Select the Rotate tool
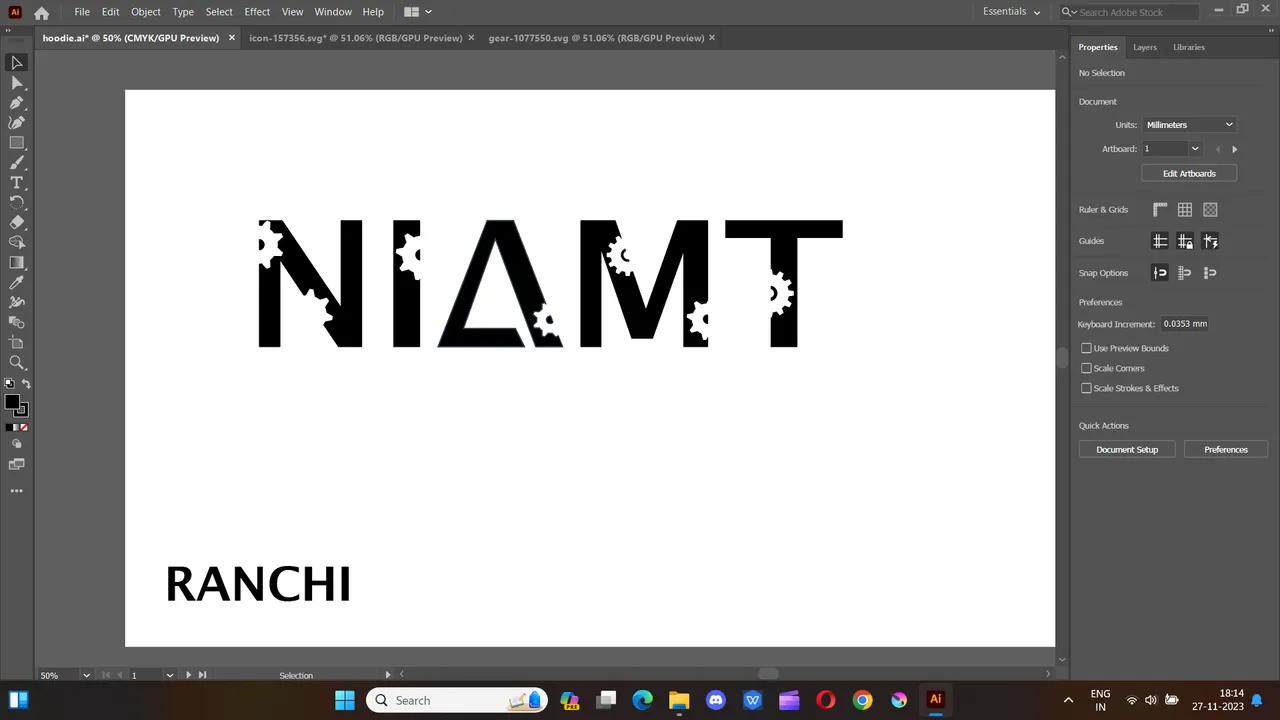Viewport: 1280px width, 720px height. click(x=16, y=202)
